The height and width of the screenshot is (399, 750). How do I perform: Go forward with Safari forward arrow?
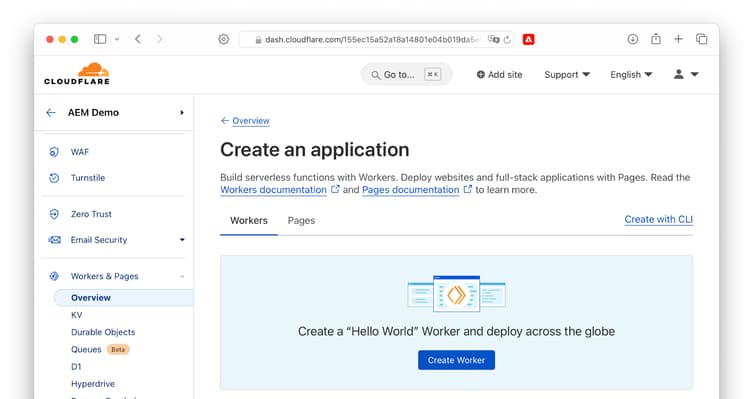pyautogui.click(x=159, y=39)
